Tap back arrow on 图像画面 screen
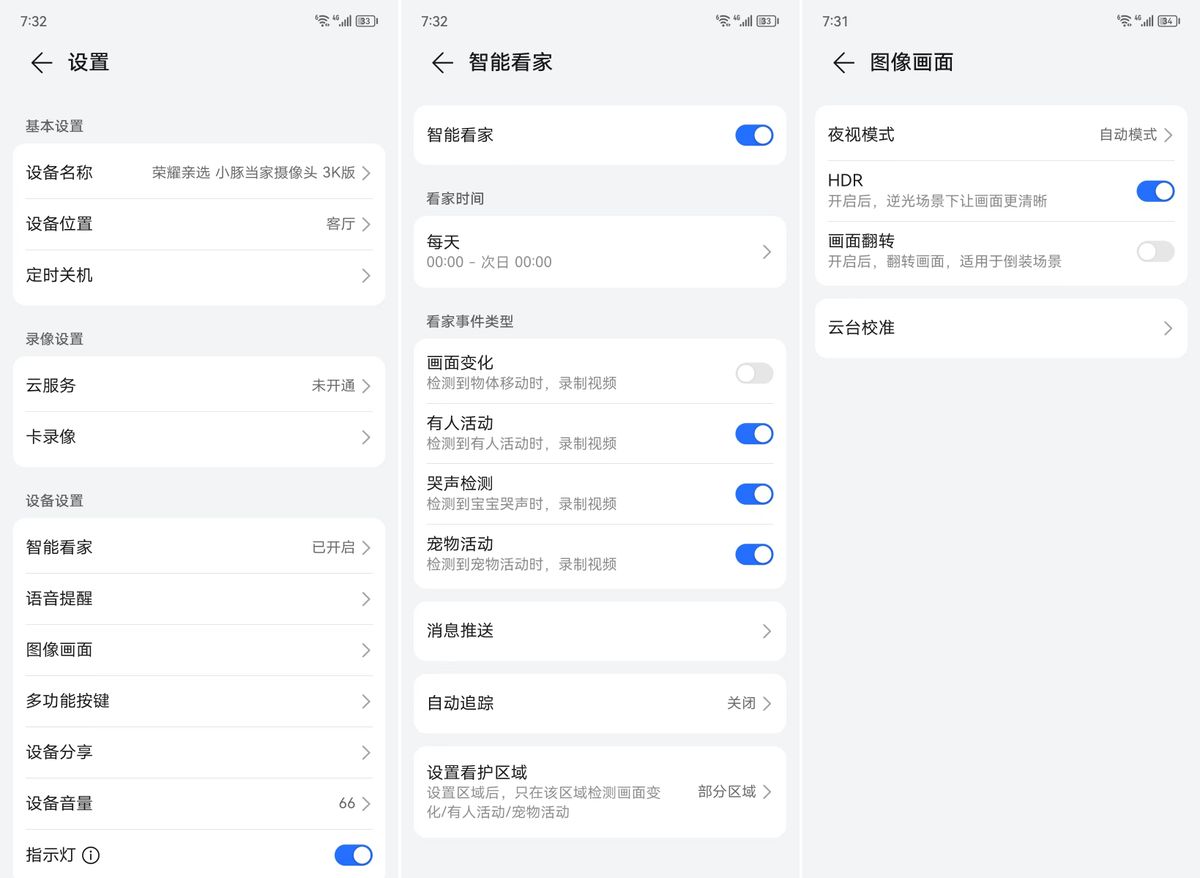The height and width of the screenshot is (878, 1200). 843,63
